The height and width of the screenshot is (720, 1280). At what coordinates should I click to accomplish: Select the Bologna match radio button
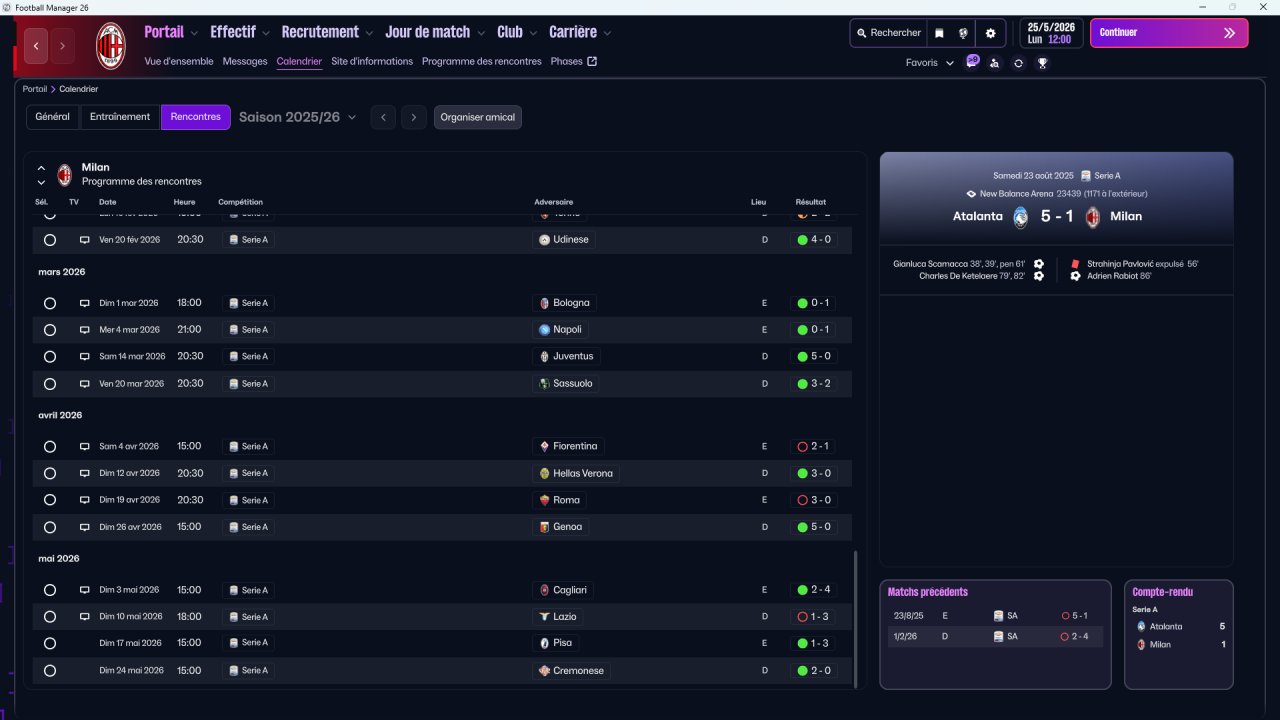click(x=50, y=303)
